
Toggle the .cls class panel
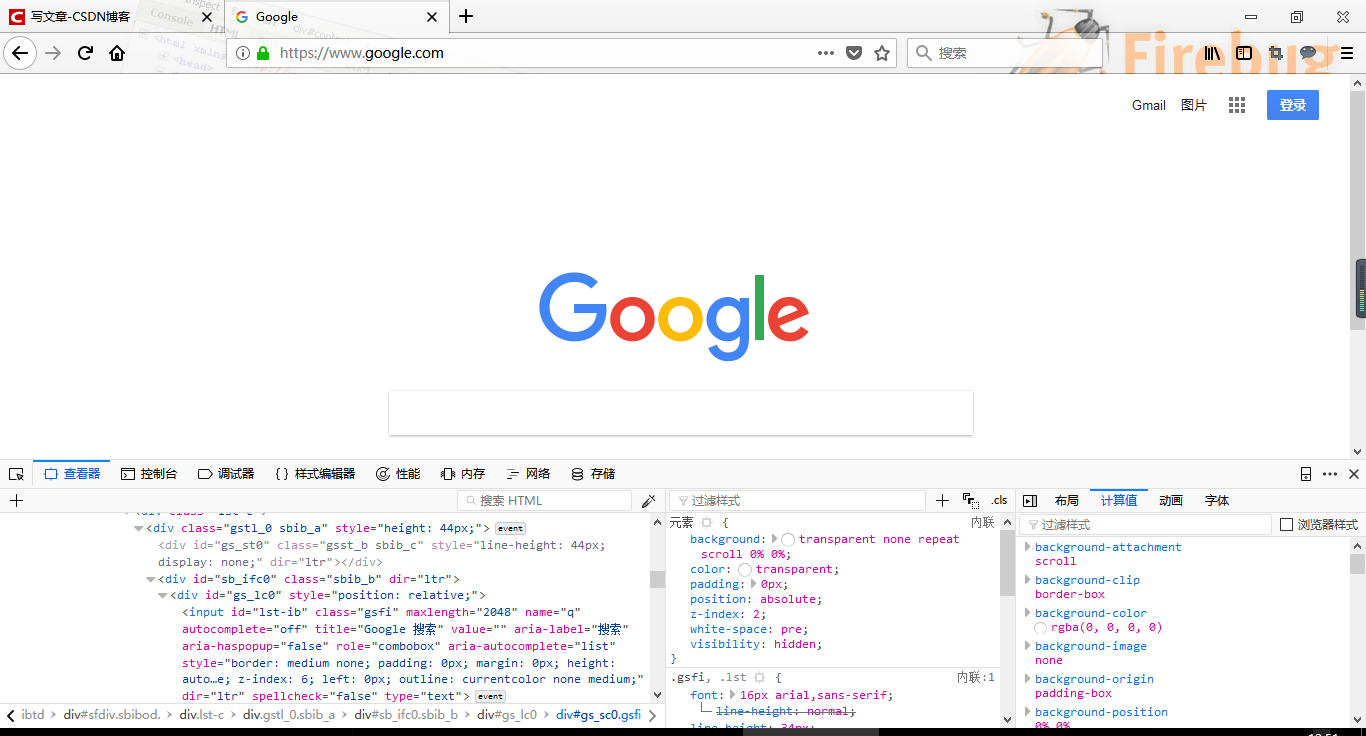coord(1000,500)
